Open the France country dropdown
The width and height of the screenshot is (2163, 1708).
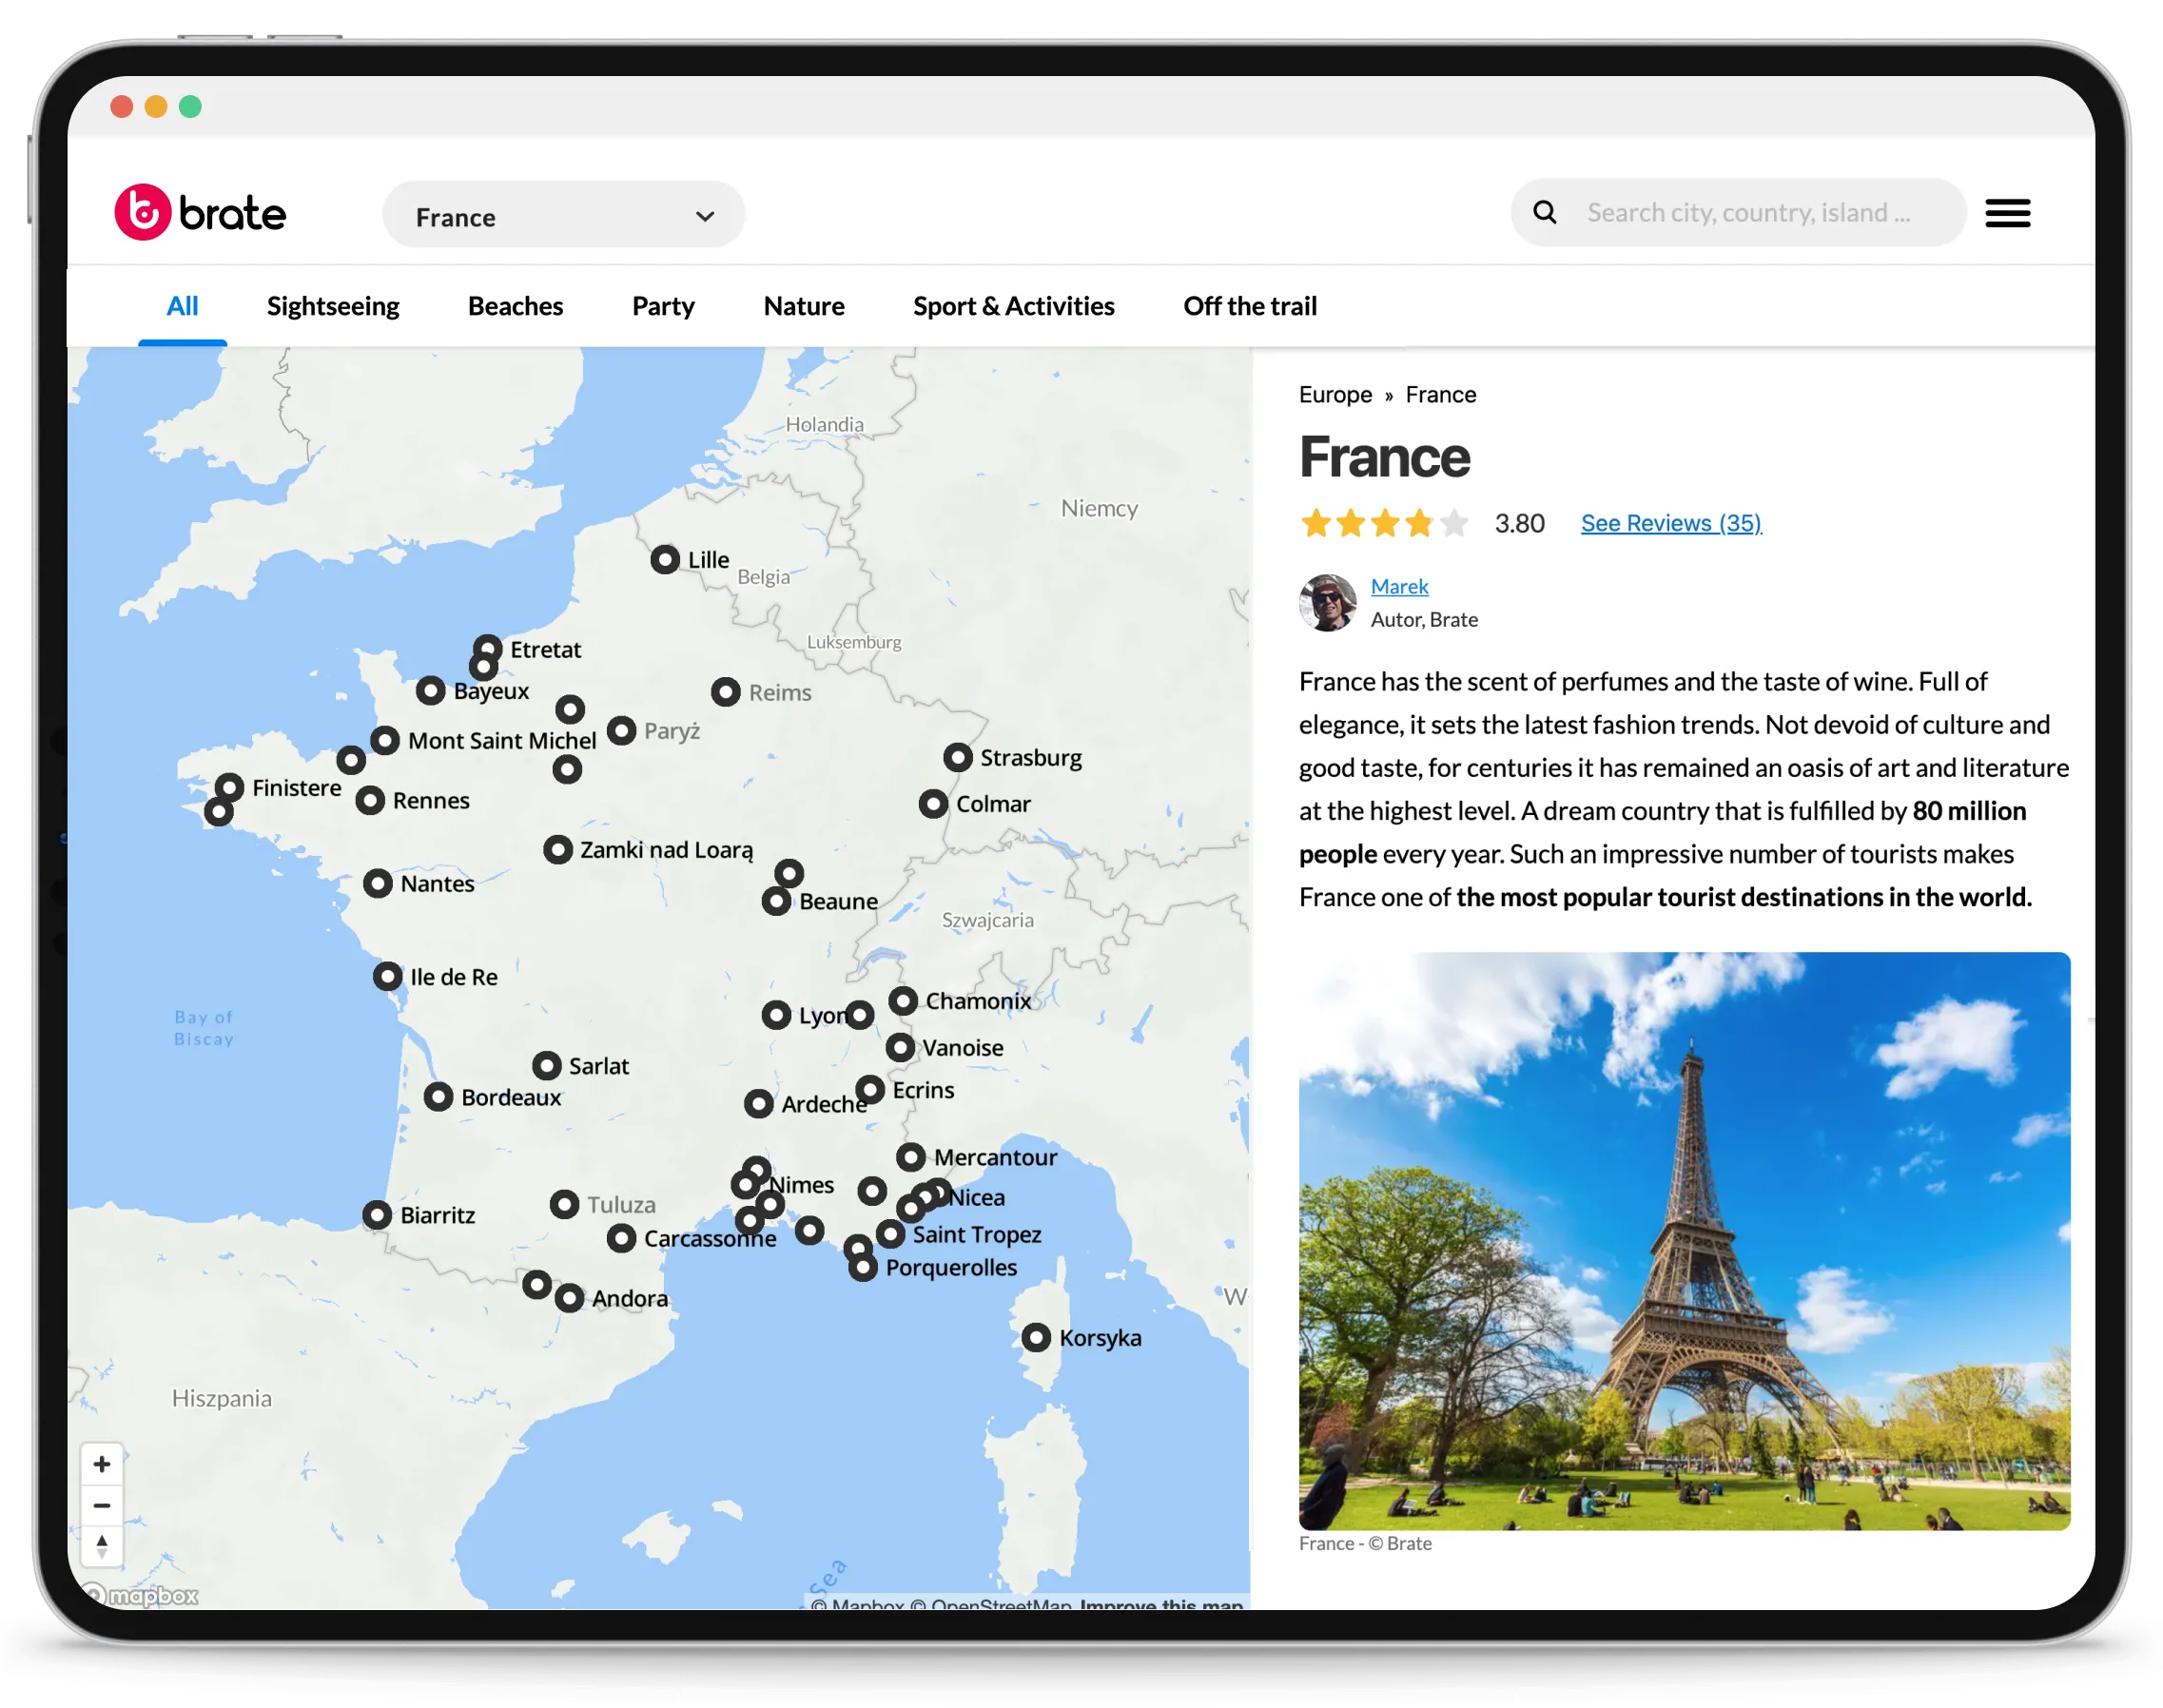(x=563, y=215)
